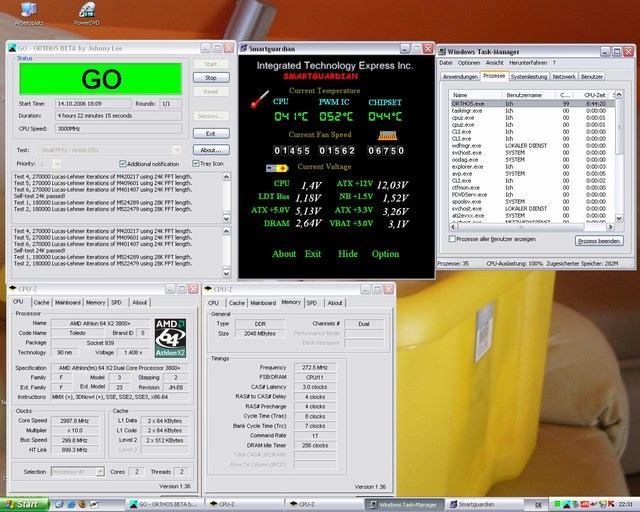Image resolution: width=640 pixels, height=512 pixels.
Task: Click title bar icon of CPU-Z window showing processor info
Action: click(x=13, y=289)
